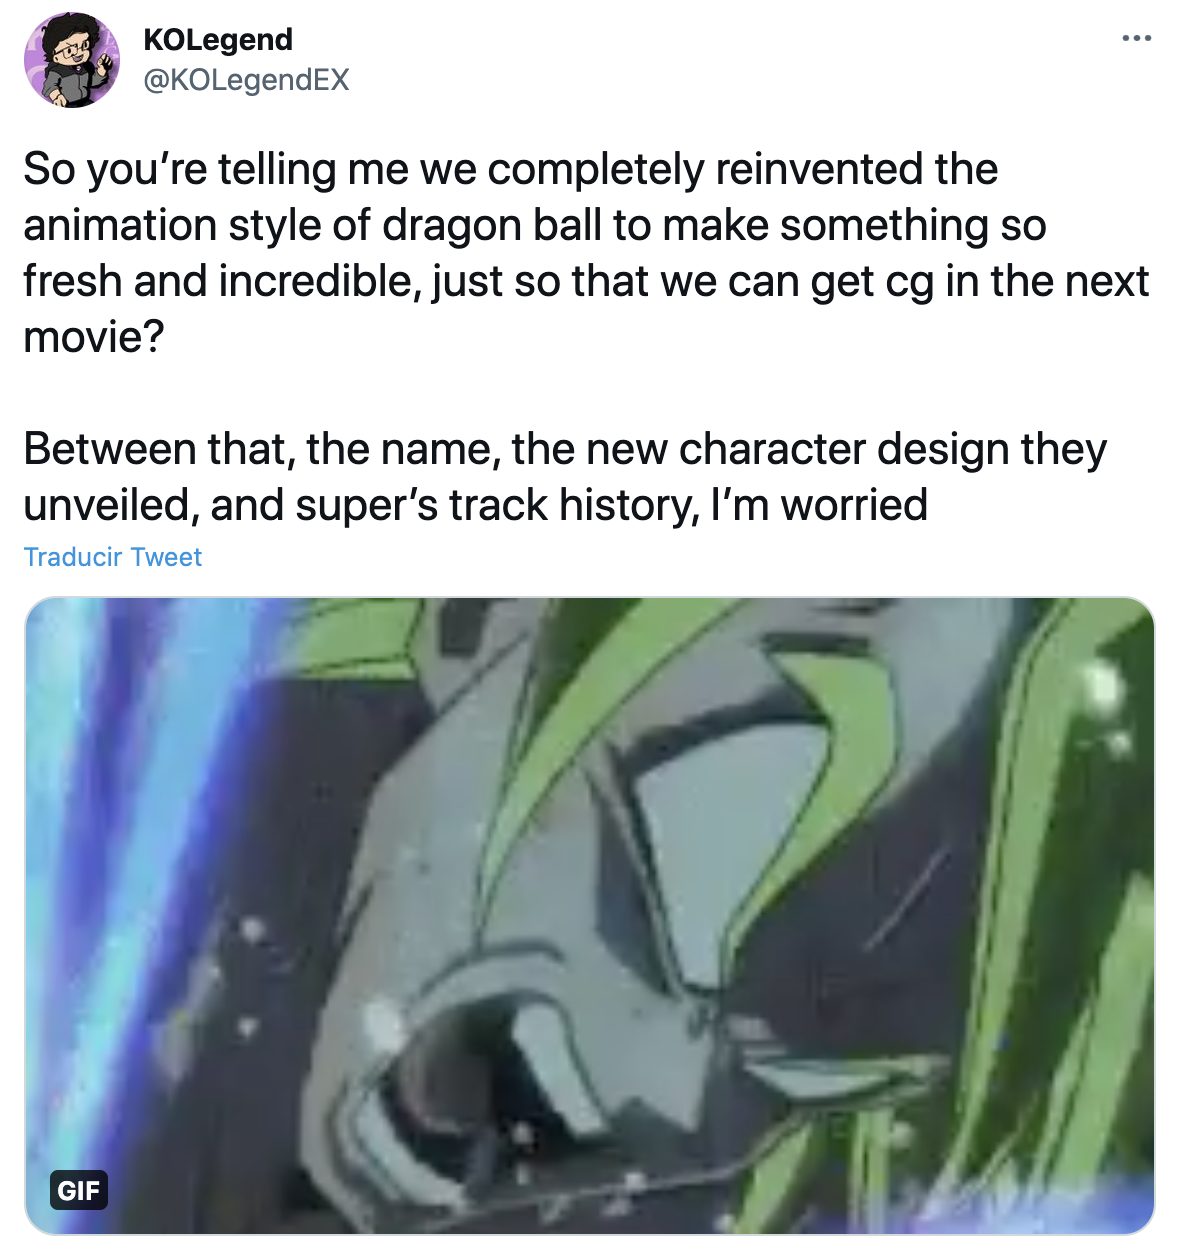This screenshot has width=1178, height=1258.
Task: Play the Broly GIF attachment
Action: pyautogui.click(x=589, y=915)
